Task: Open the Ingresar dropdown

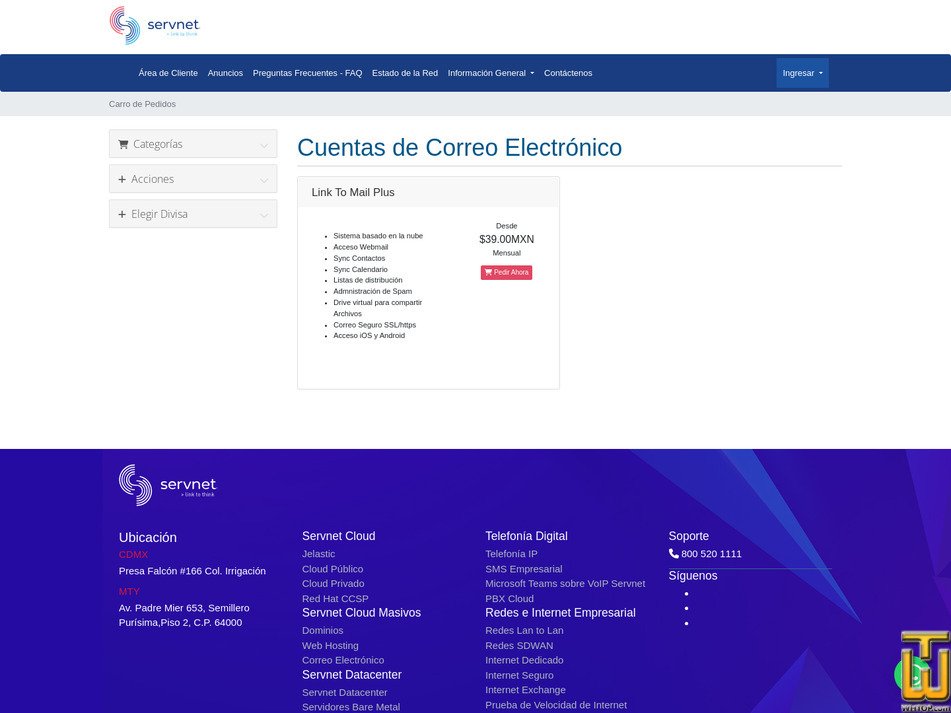Action: 802,73
